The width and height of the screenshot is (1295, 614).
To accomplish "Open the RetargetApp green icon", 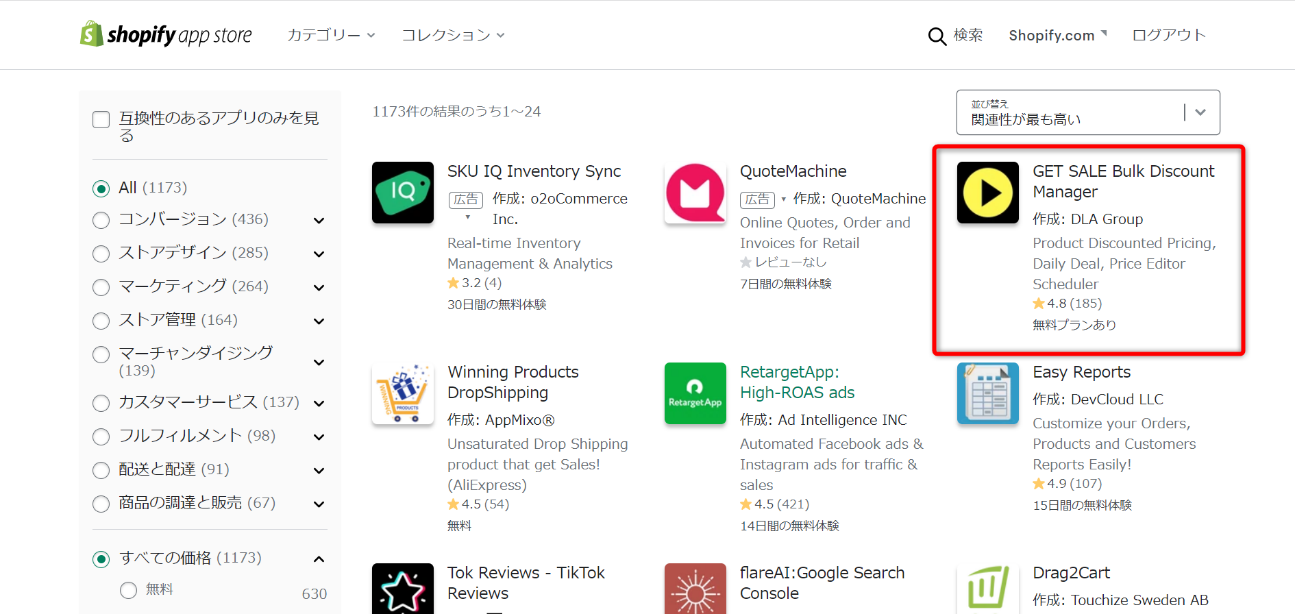I will tap(695, 393).
